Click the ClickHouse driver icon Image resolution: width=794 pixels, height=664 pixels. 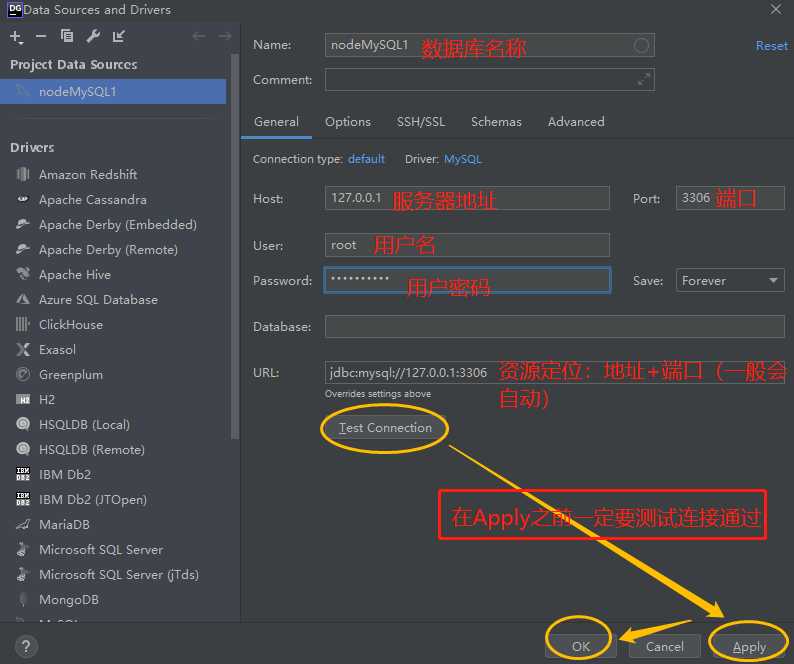(x=23, y=324)
